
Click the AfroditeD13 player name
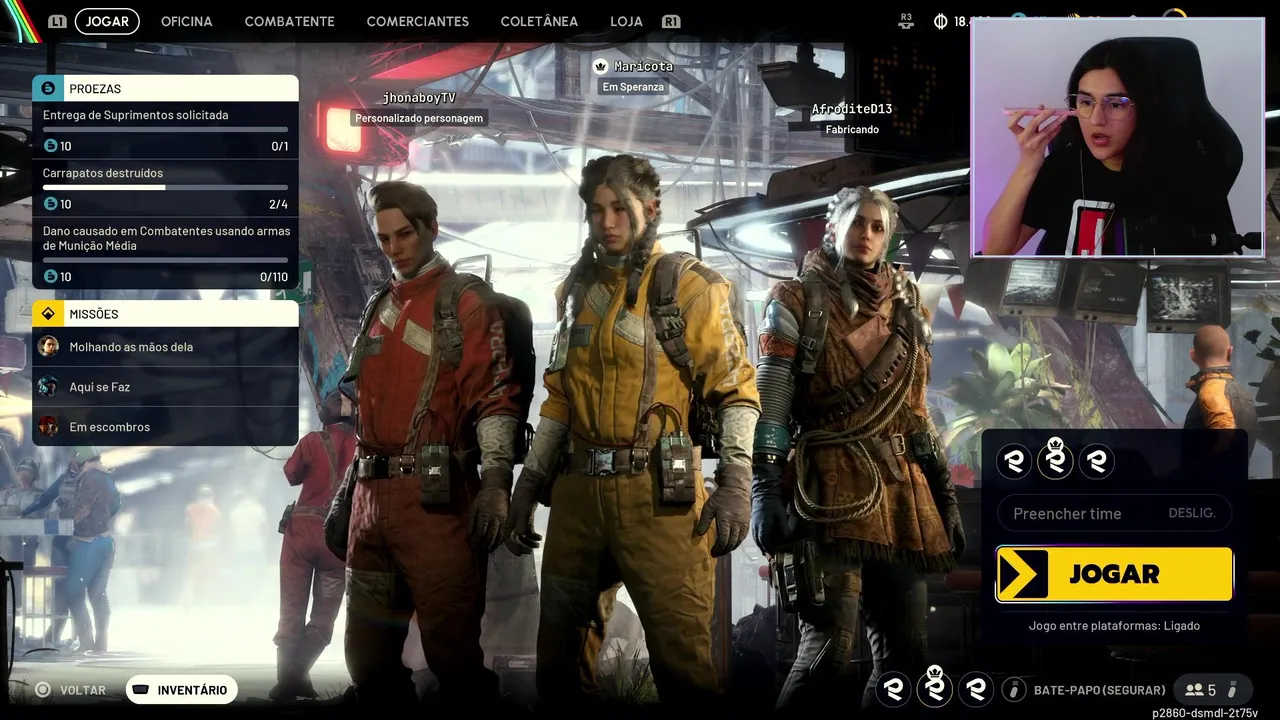click(x=852, y=109)
